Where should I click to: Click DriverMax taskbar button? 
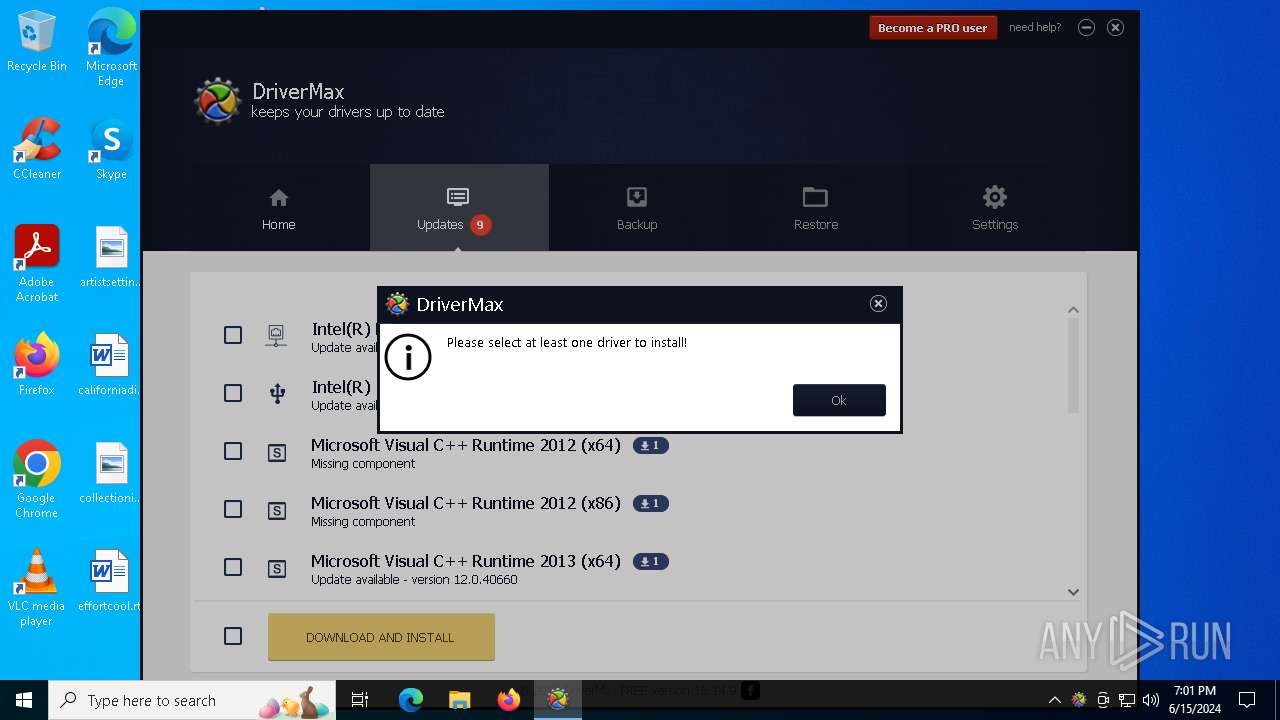pyautogui.click(x=558, y=700)
